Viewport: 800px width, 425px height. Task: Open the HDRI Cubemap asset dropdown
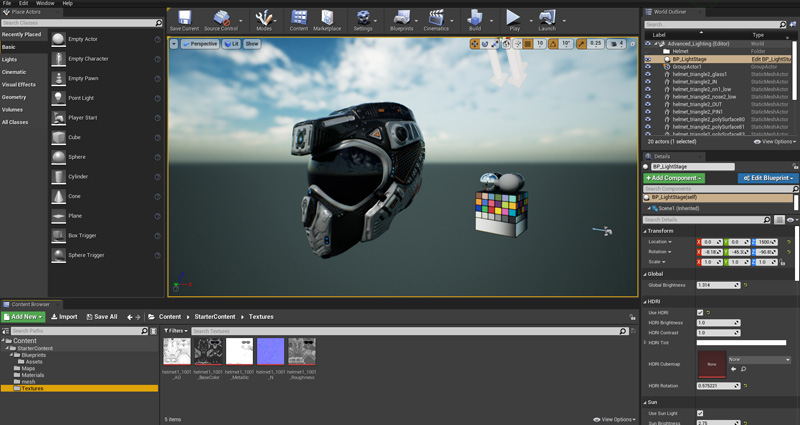click(x=758, y=359)
